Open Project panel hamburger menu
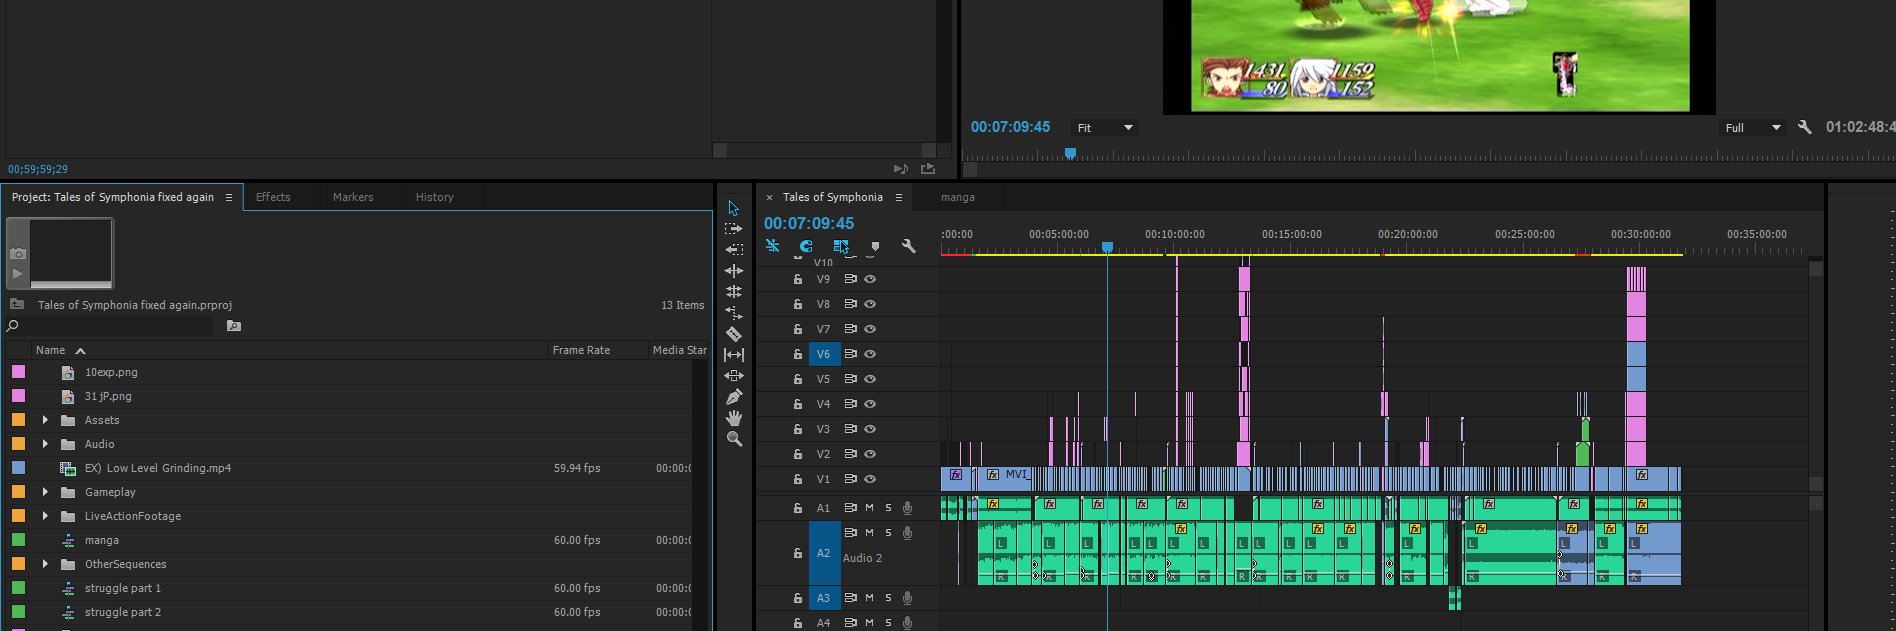1896x631 pixels. coord(228,197)
